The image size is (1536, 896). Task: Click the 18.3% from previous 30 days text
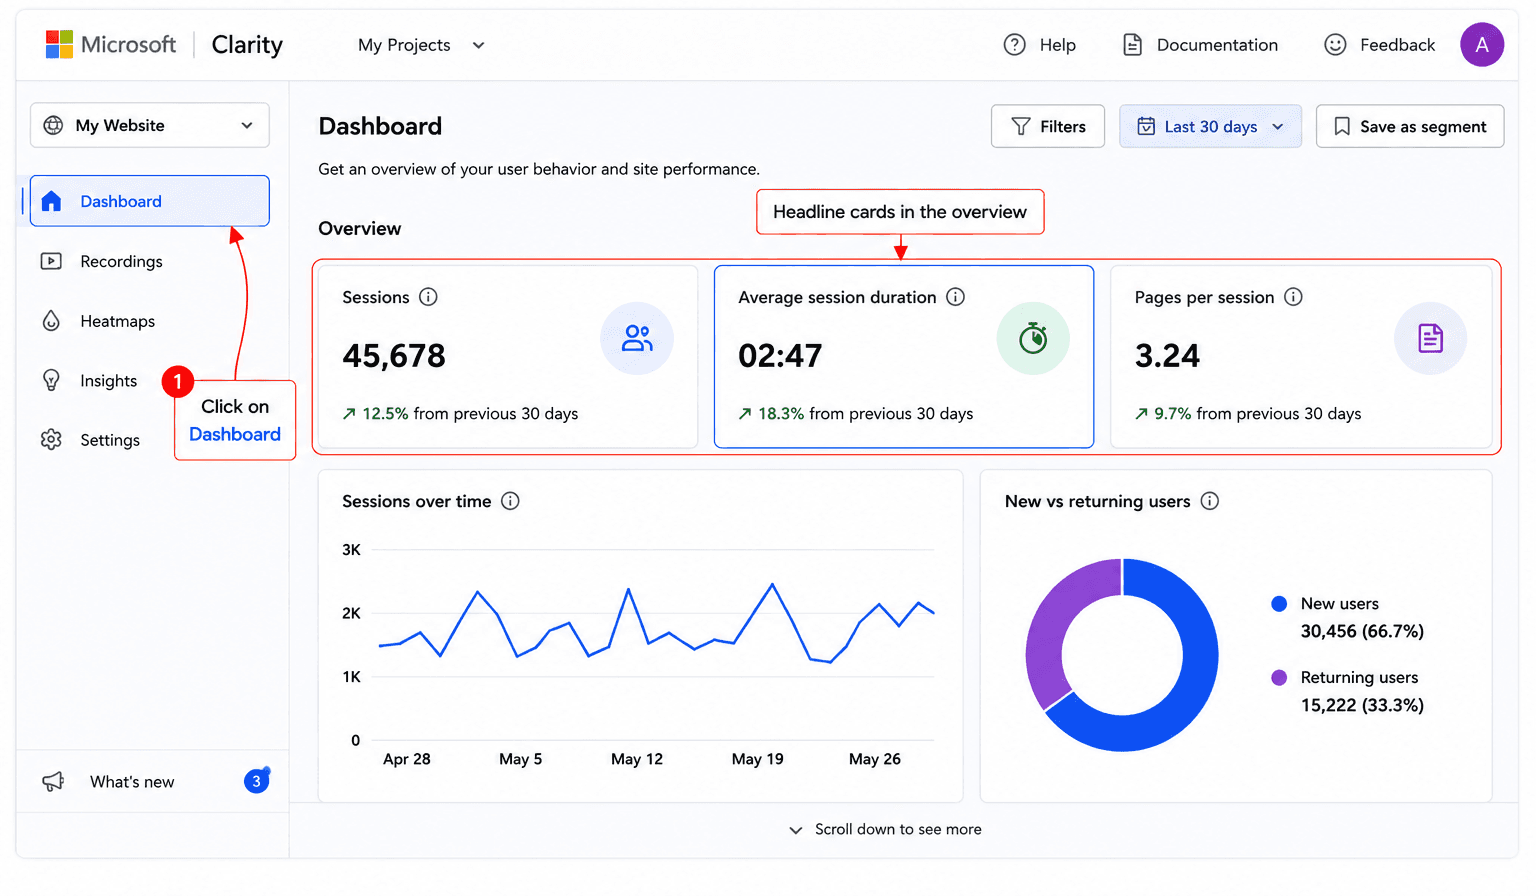(856, 414)
